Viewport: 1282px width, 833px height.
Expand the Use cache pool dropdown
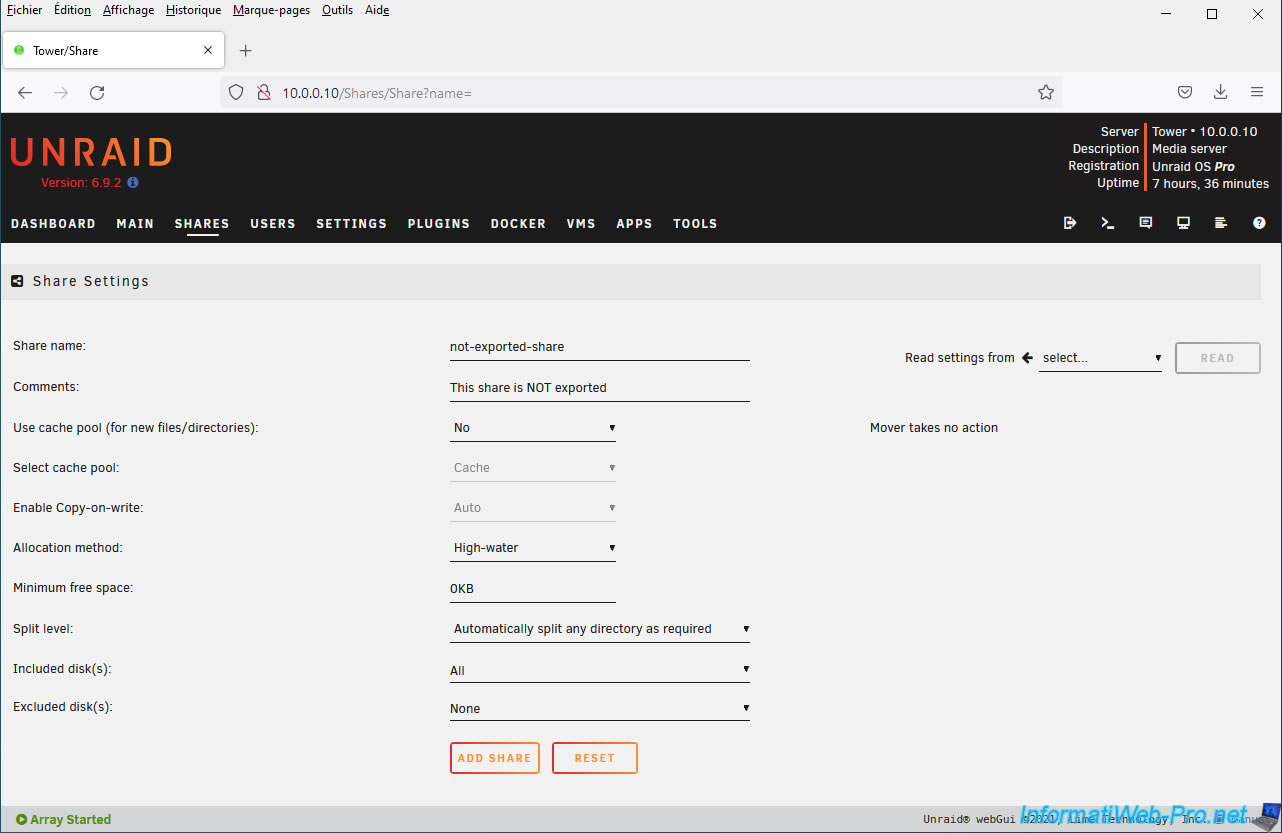pos(533,428)
